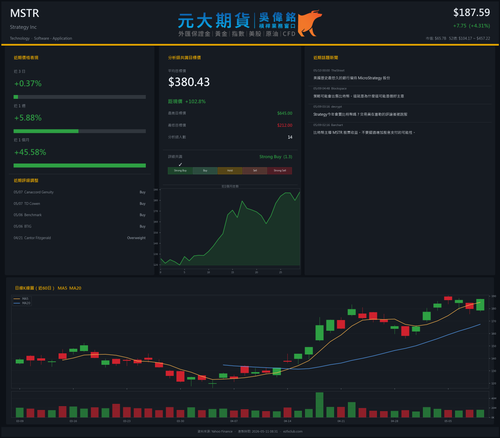
Task: Open the Blockspace news headline
Action: click(x=358, y=96)
